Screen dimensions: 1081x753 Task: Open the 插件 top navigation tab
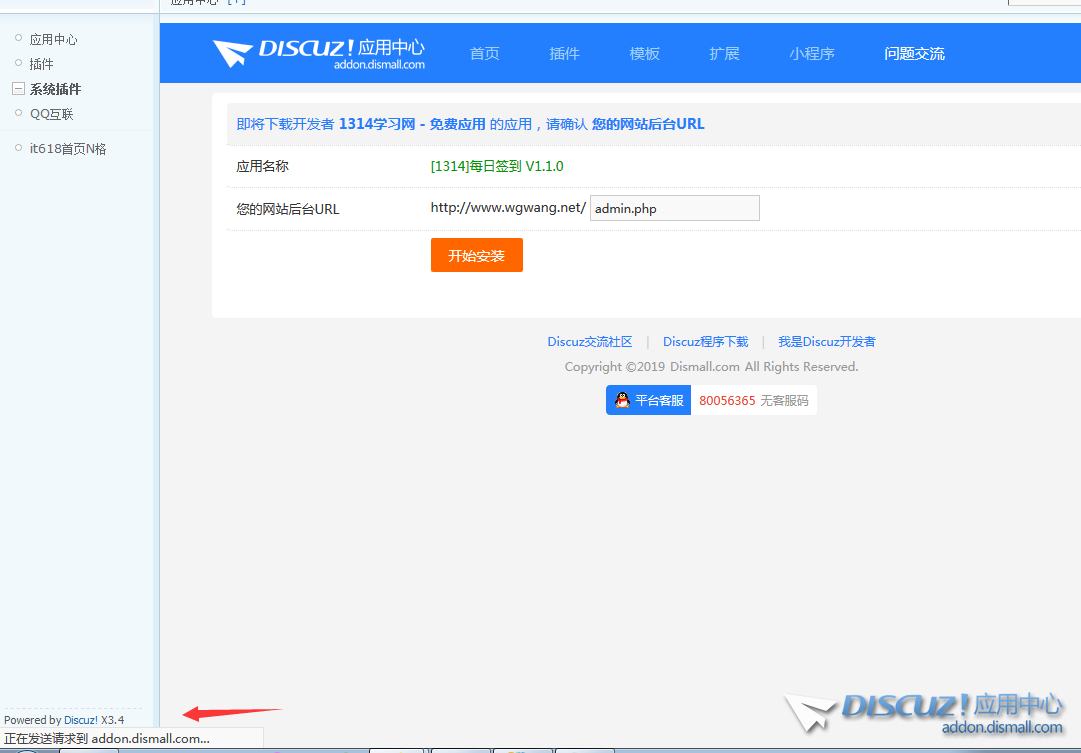(564, 54)
